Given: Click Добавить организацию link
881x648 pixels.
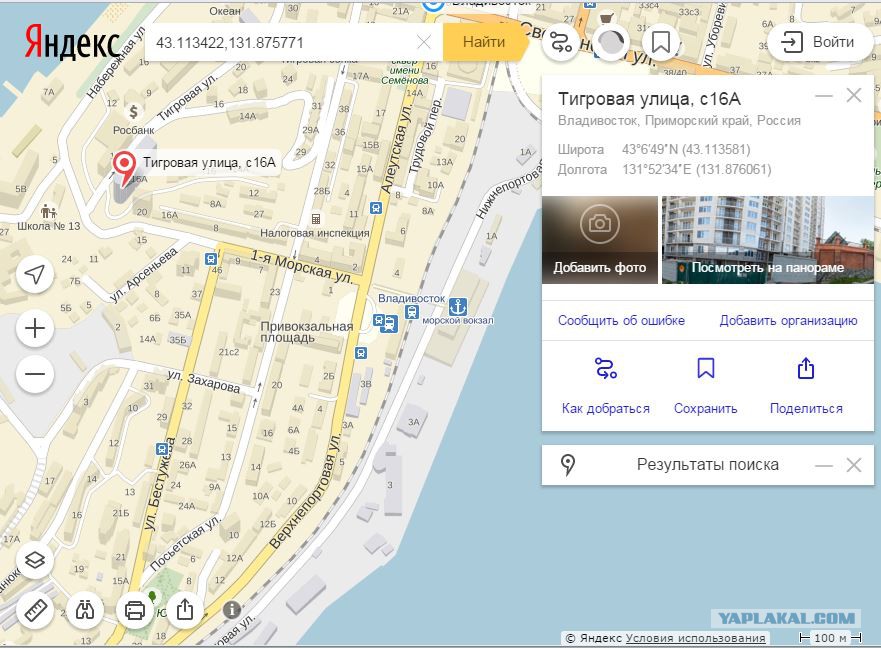Looking at the screenshot, I should [788, 320].
